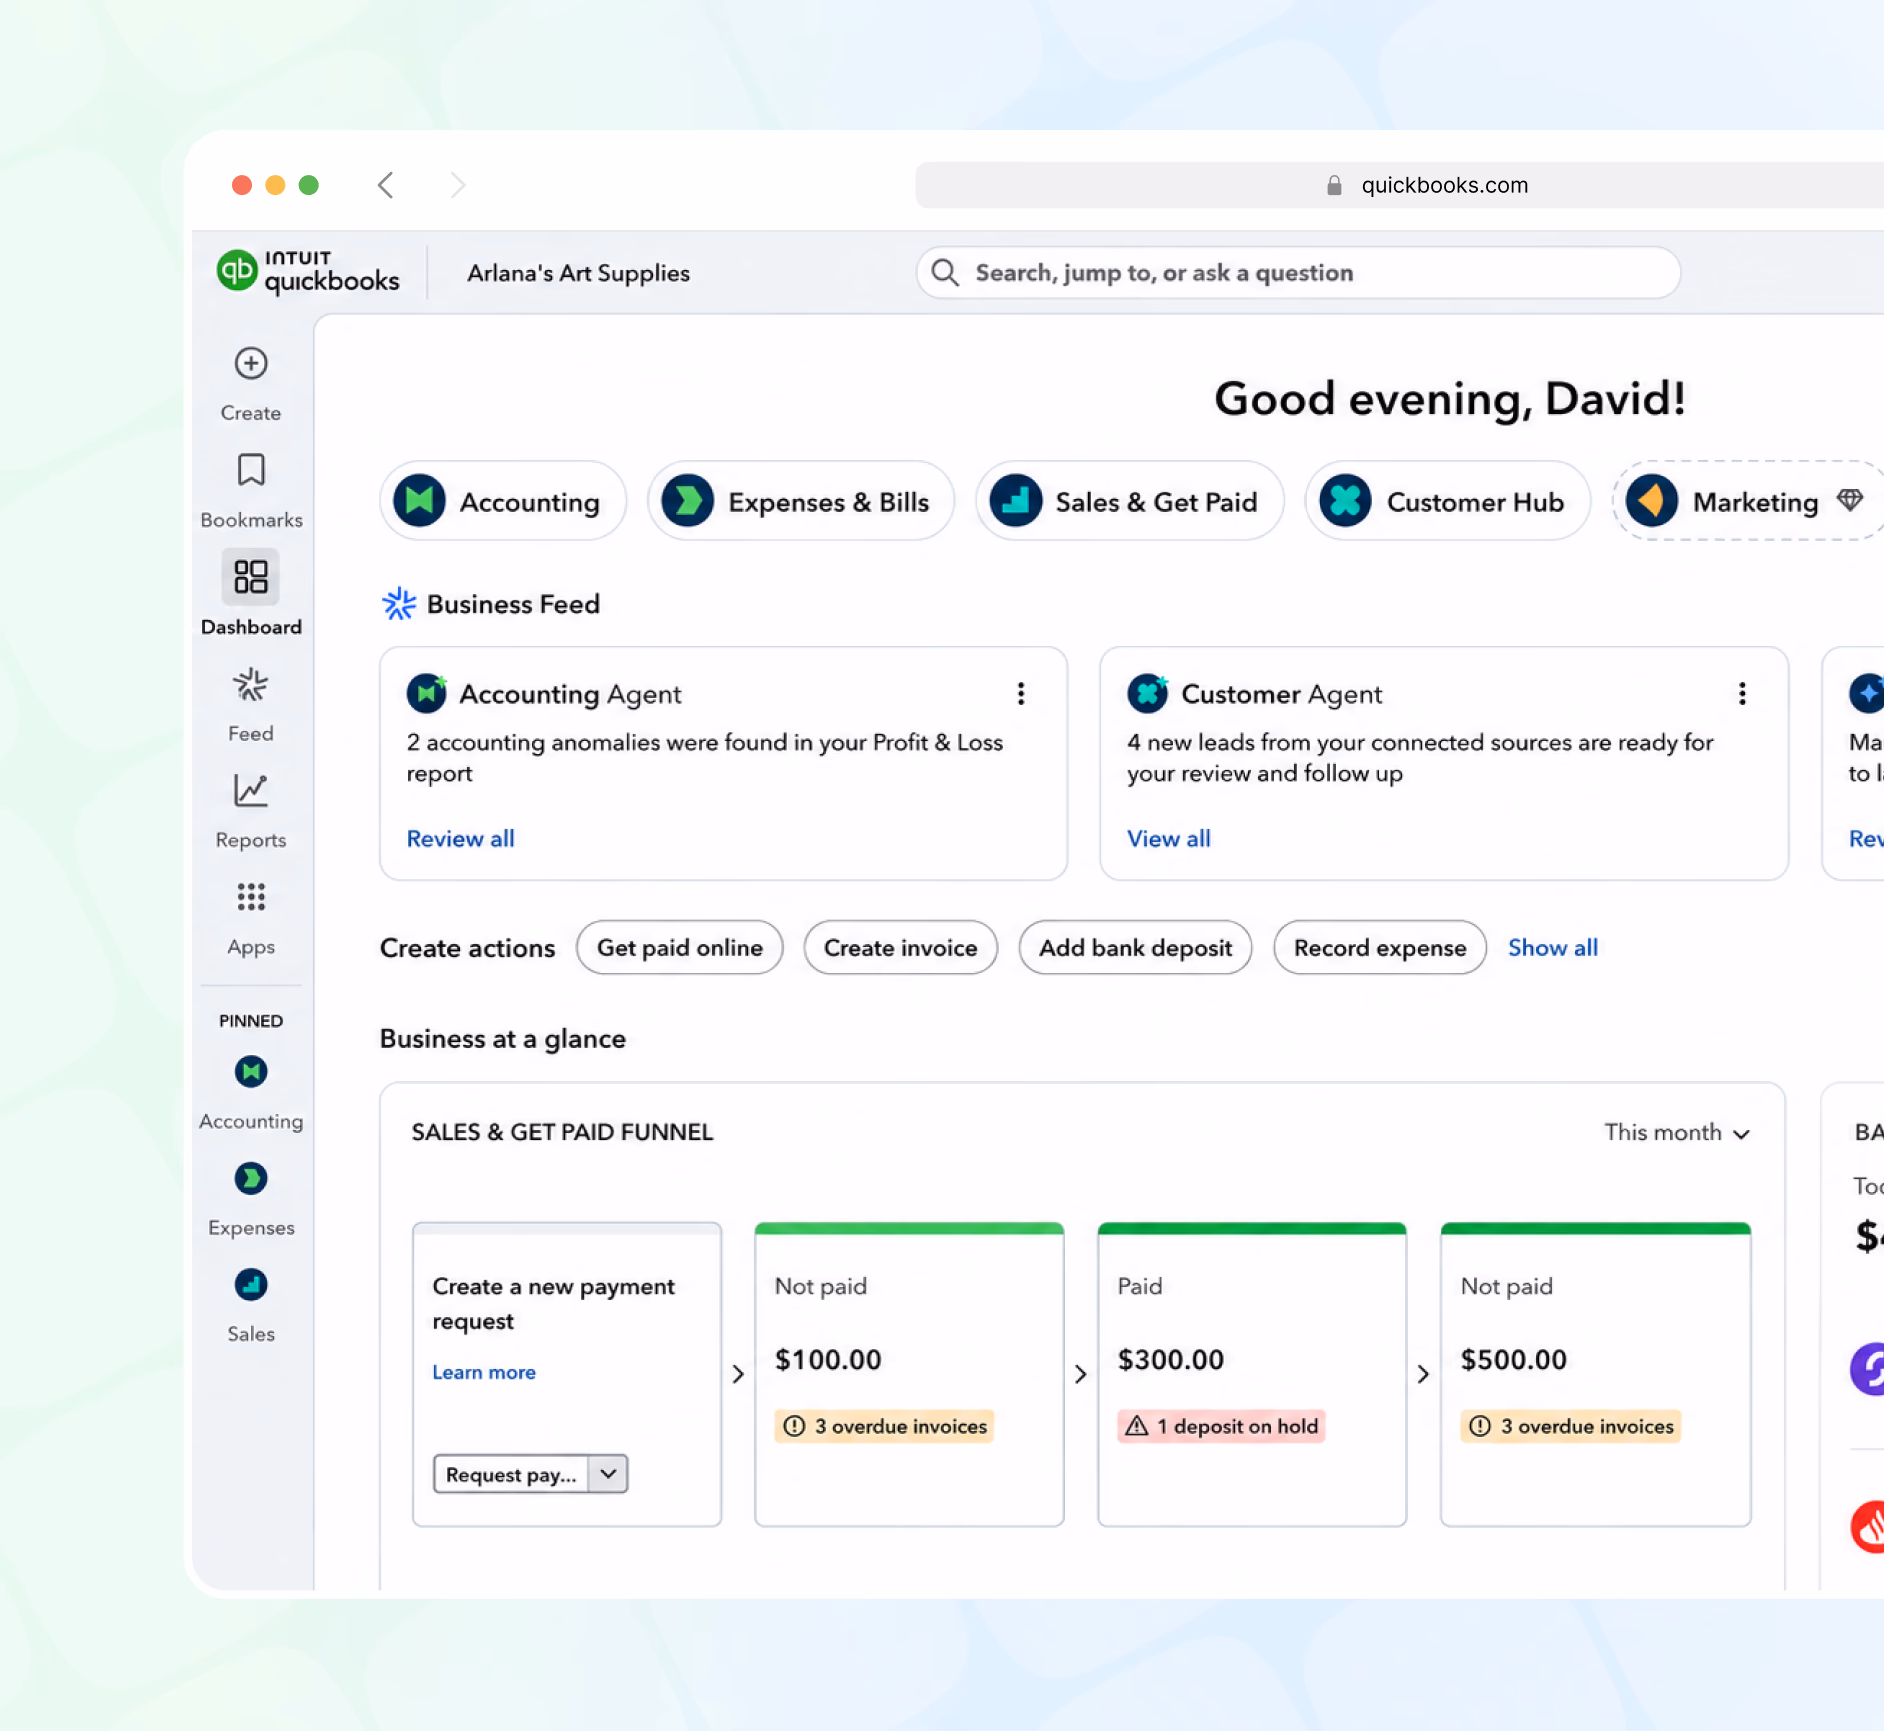Click the 3 overdue invoices badge under $500.00

coord(1571,1427)
